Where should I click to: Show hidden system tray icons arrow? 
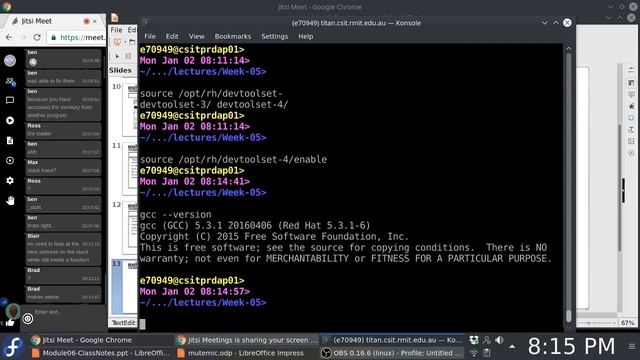(512, 347)
